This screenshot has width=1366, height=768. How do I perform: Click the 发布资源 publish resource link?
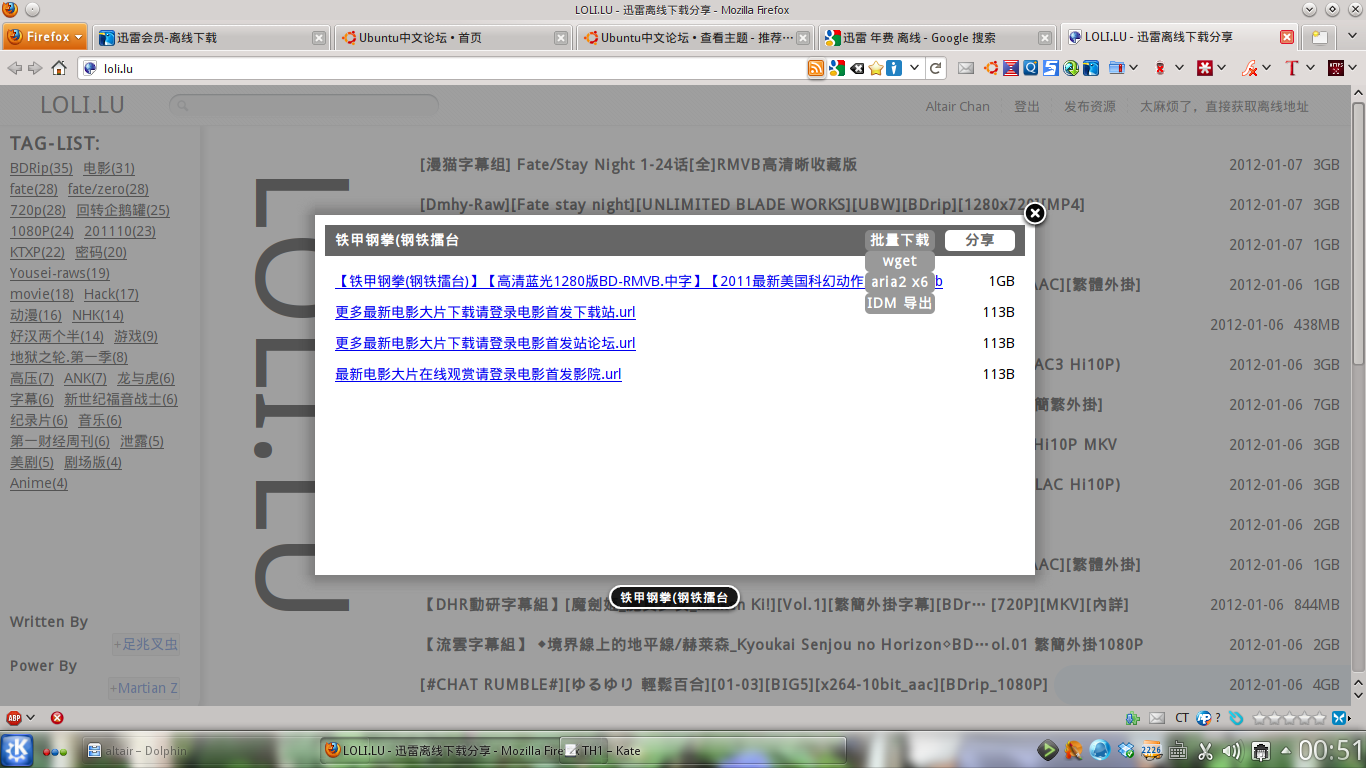coord(1090,106)
